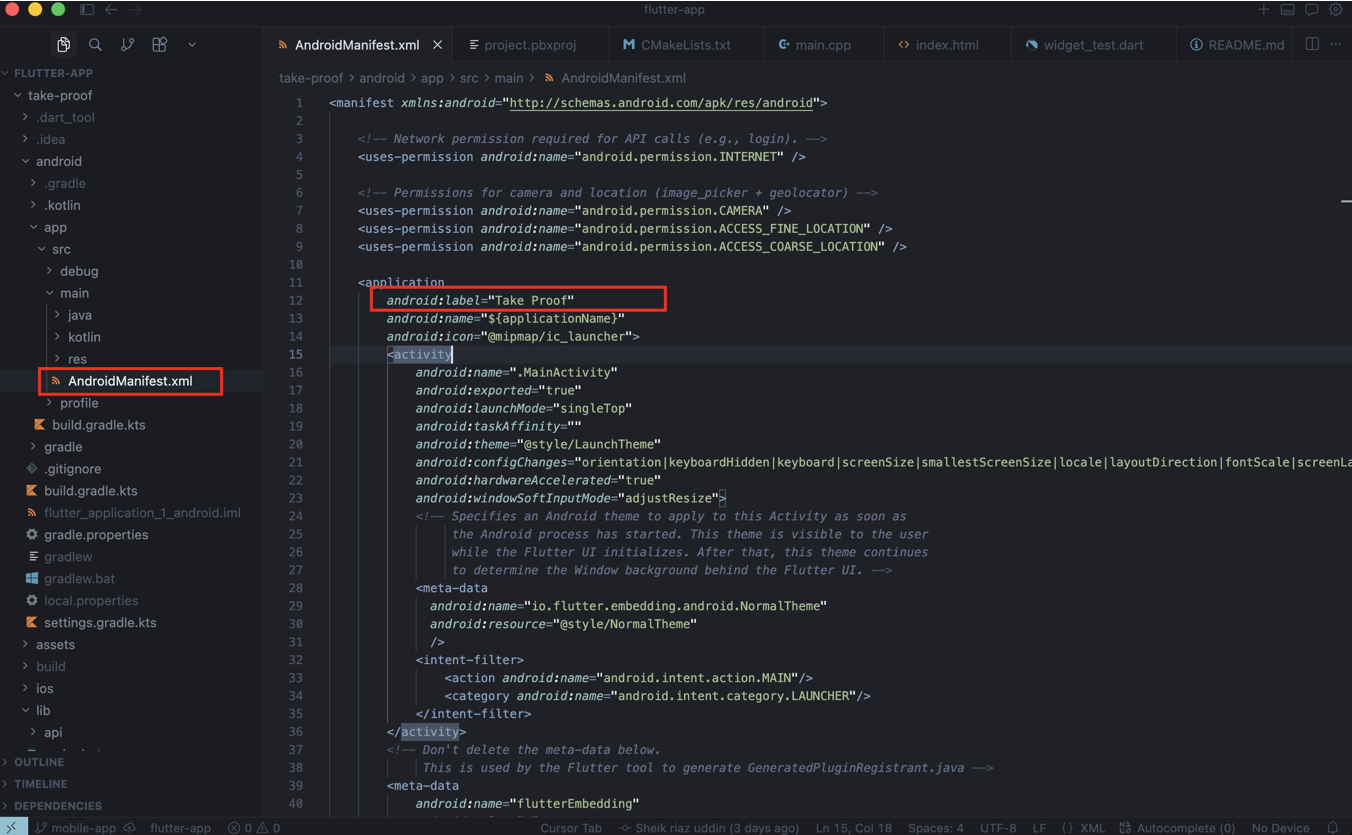This screenshot has height=835, width=1352.
Task: Expand the TIMELINE section
Action: [x=131, y=784]
